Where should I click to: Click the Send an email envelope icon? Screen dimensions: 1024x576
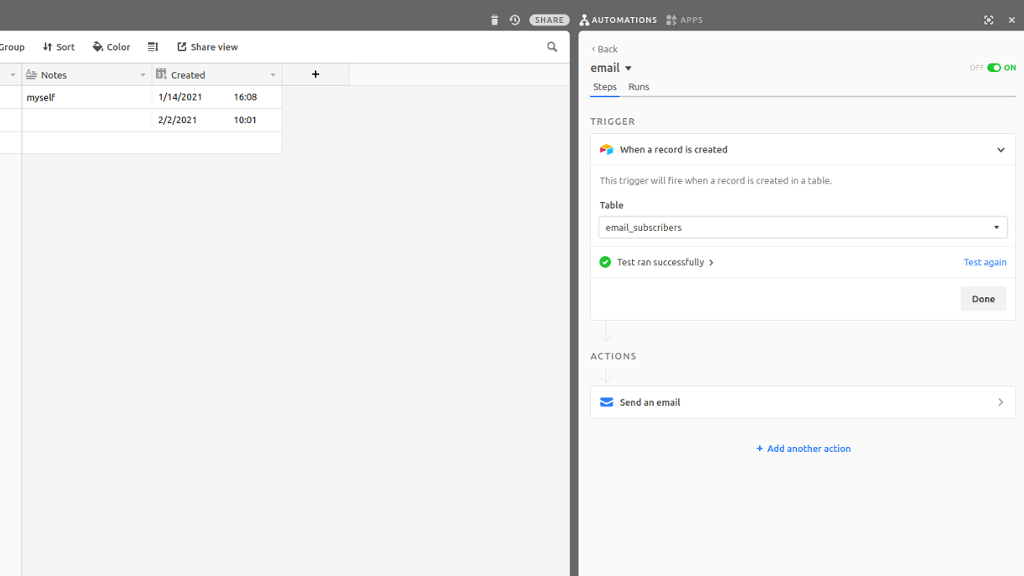(x=606, y=402)
